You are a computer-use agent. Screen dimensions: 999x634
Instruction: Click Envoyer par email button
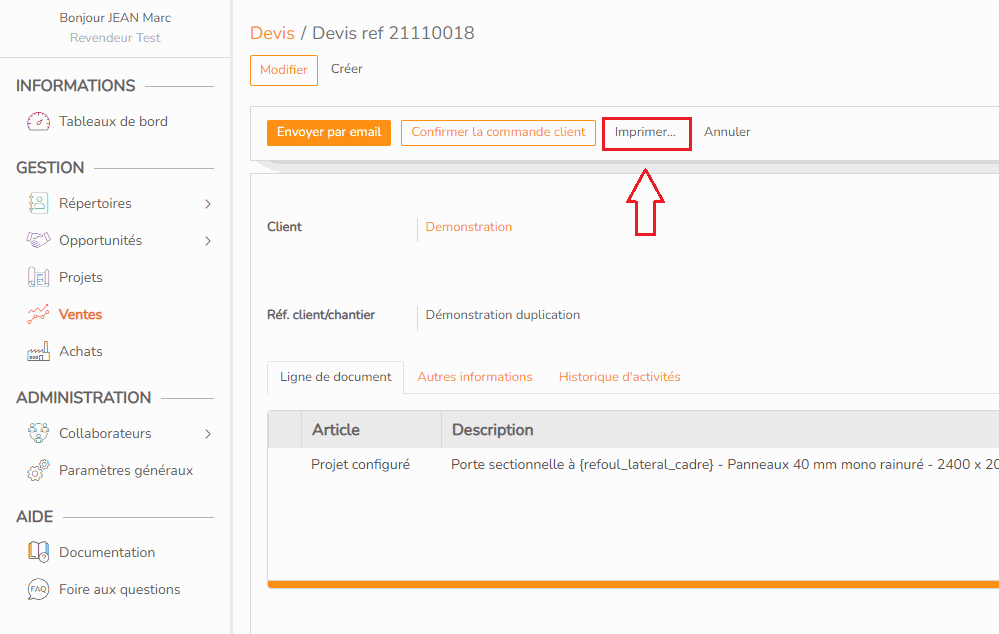[329, 133]
